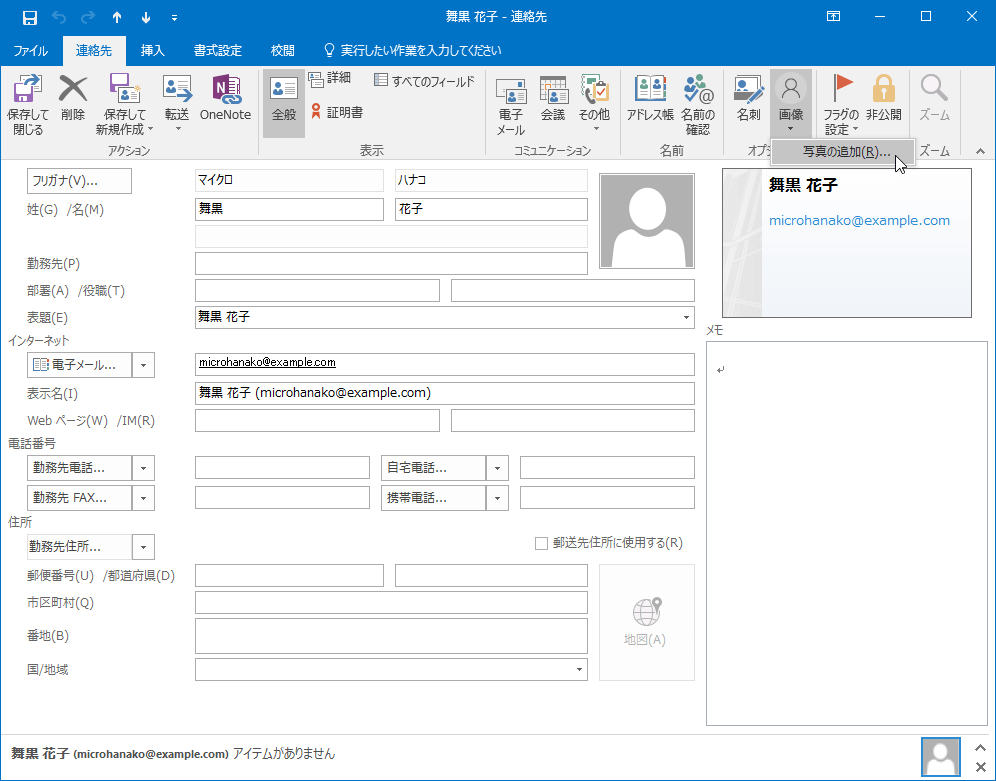Enable use as mailing address checkbox
This screenshot has width=996, height=781.
542,543
